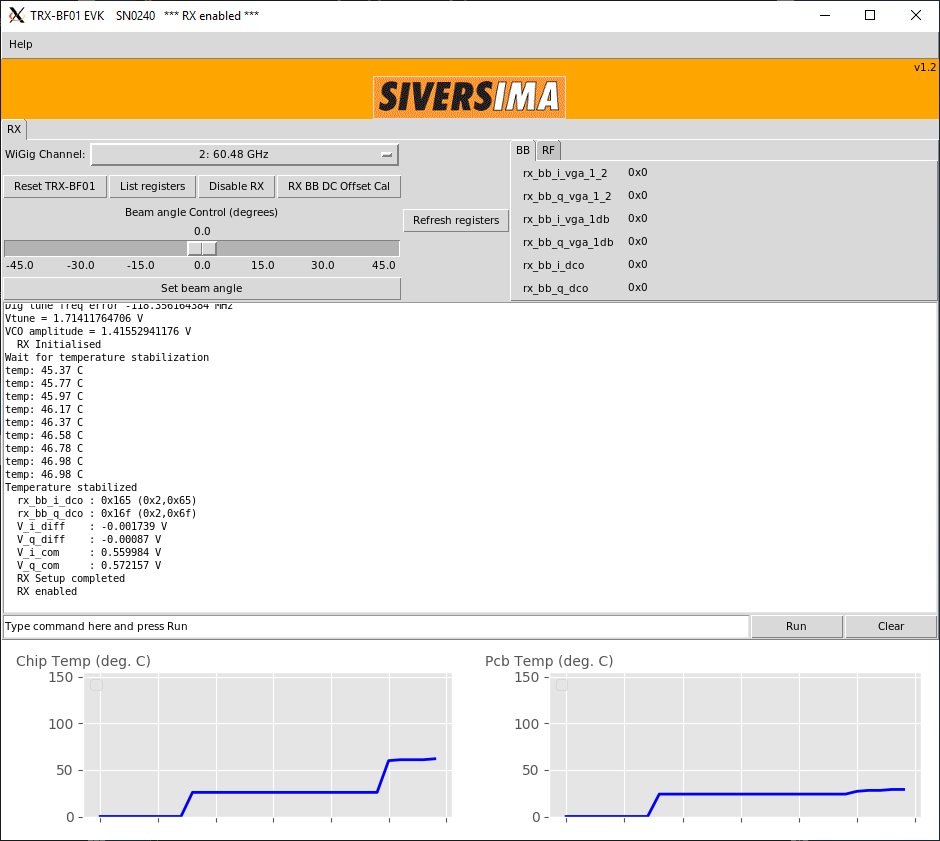The height and width of the screenshot is (841, 940).
Task: Switch to the RF registers tab
Action: (548, 150)
